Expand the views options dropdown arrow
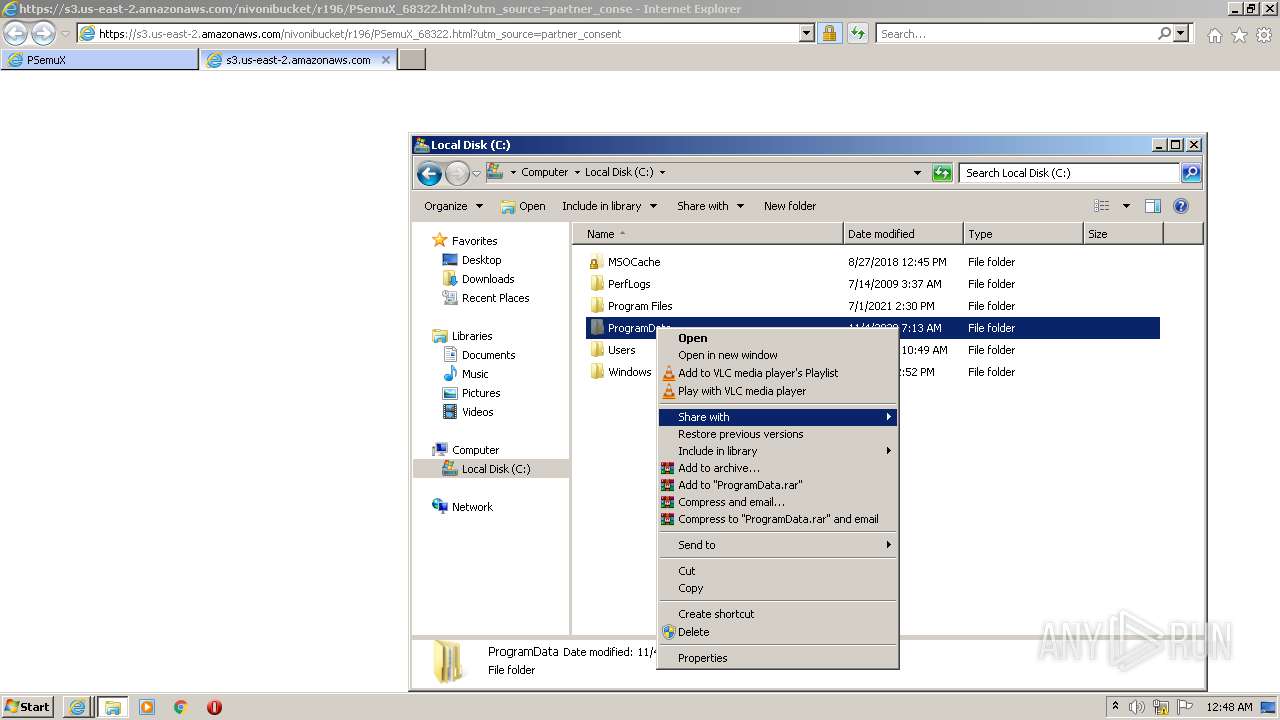 1126,206
